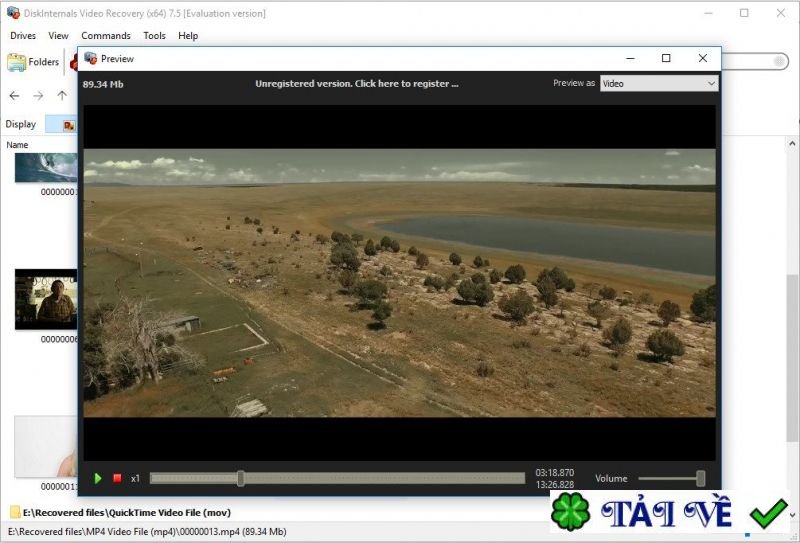This screenshot has width=800, height=543.
Task: Click the Preview window title icon
Action: [x=90, y=58]
